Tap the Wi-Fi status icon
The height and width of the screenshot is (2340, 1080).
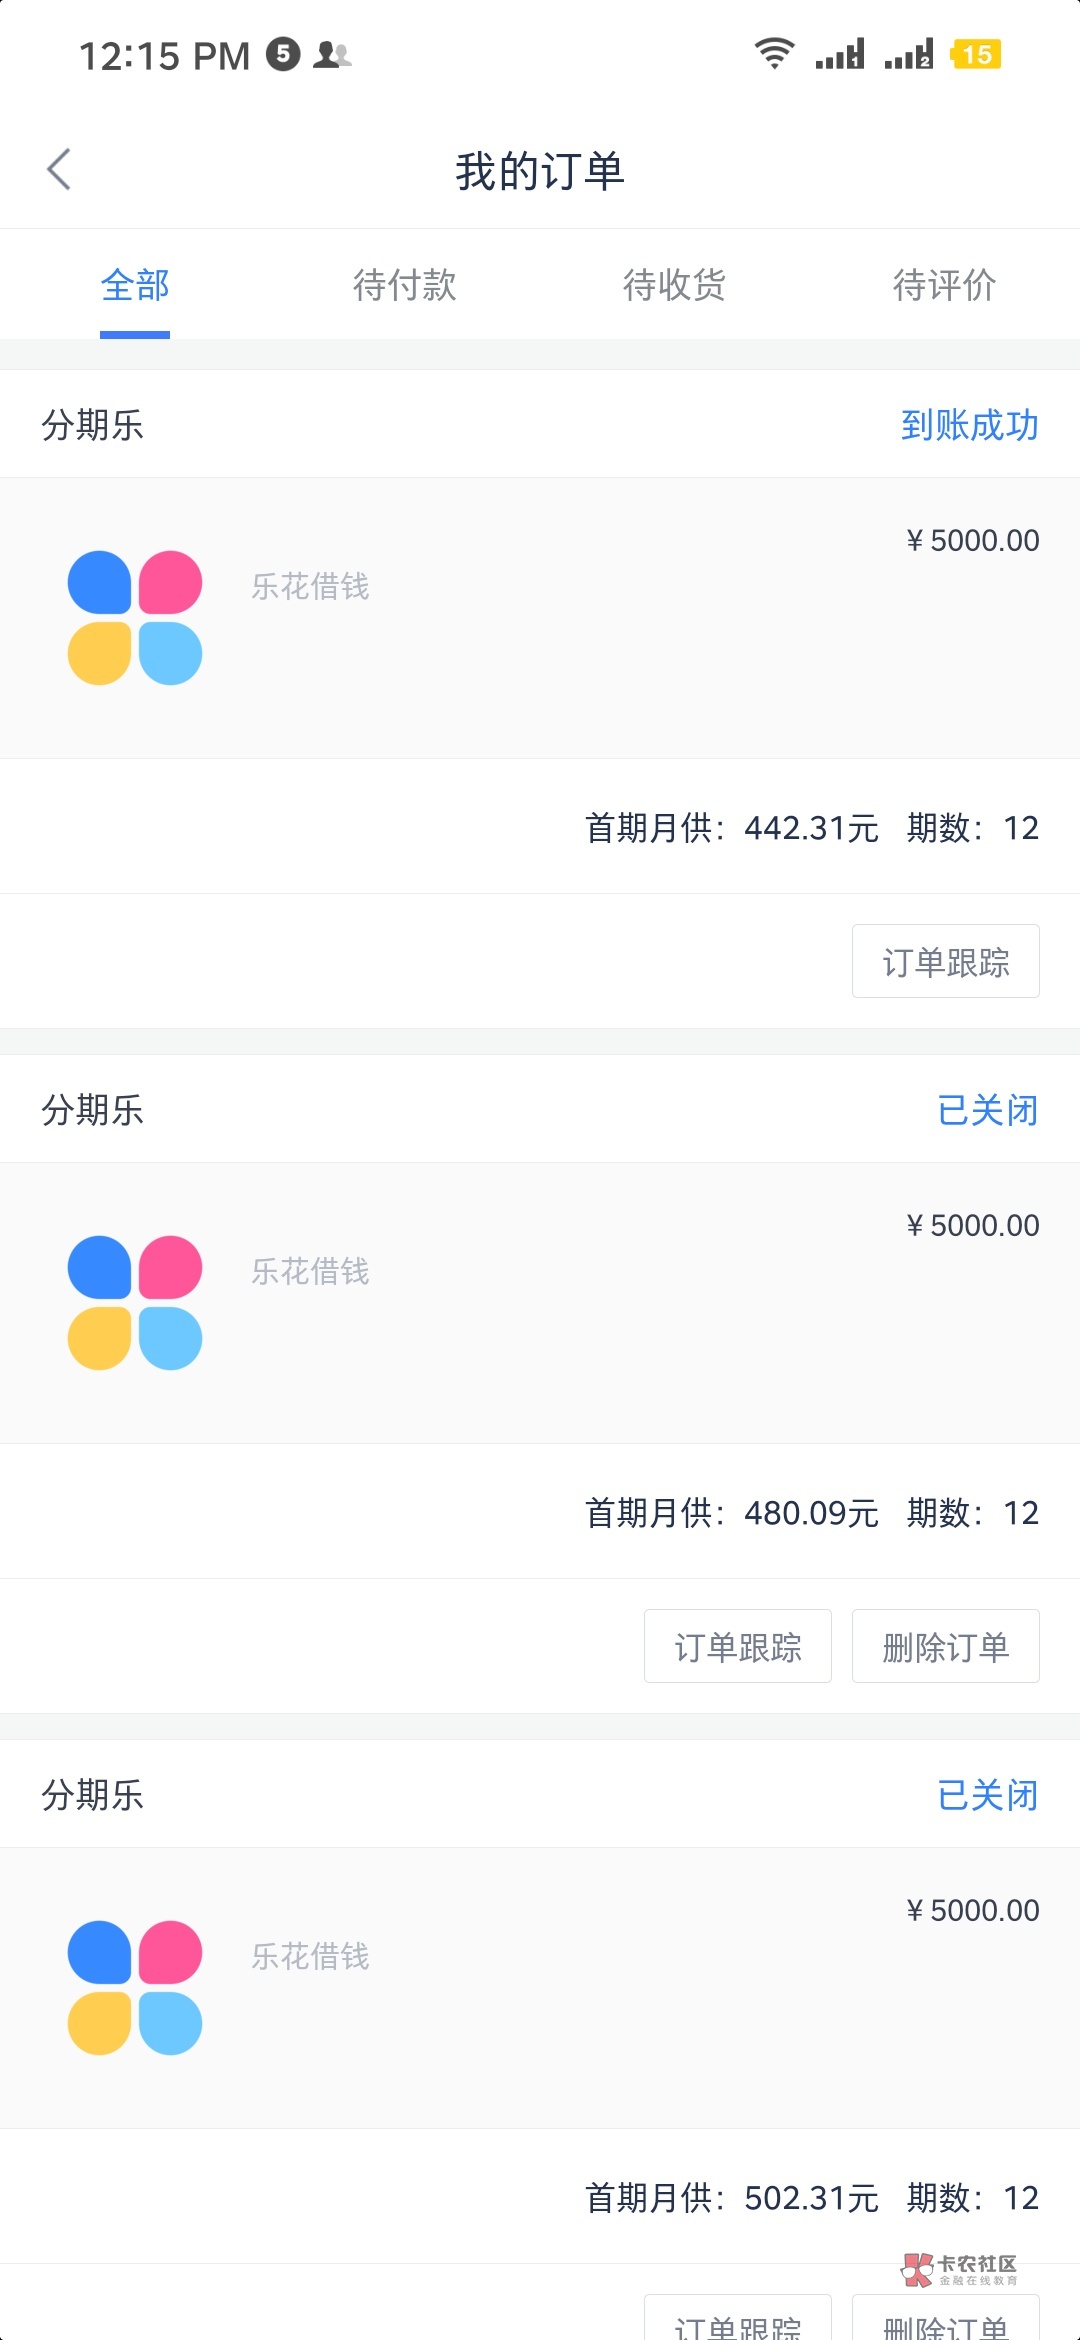774,54
